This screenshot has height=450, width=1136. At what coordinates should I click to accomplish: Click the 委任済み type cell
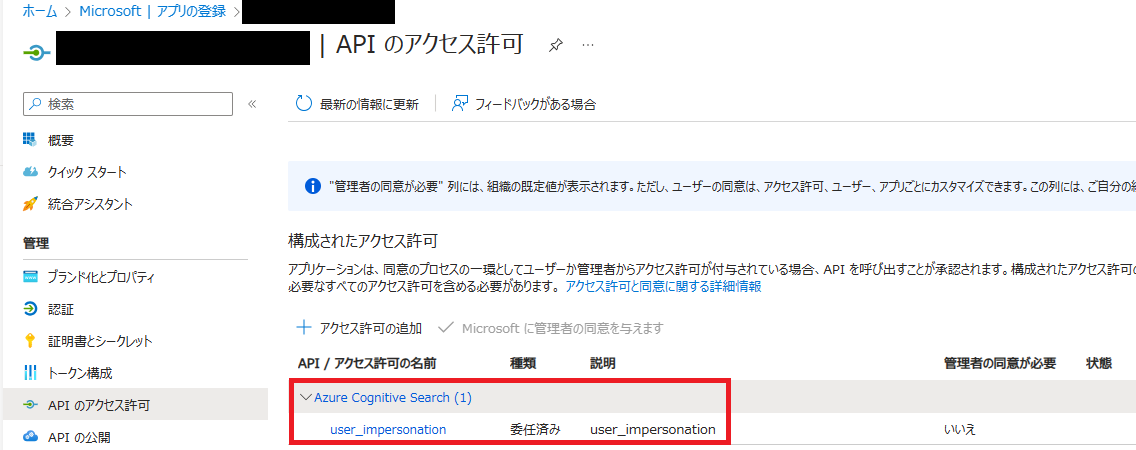click(535, 430)
